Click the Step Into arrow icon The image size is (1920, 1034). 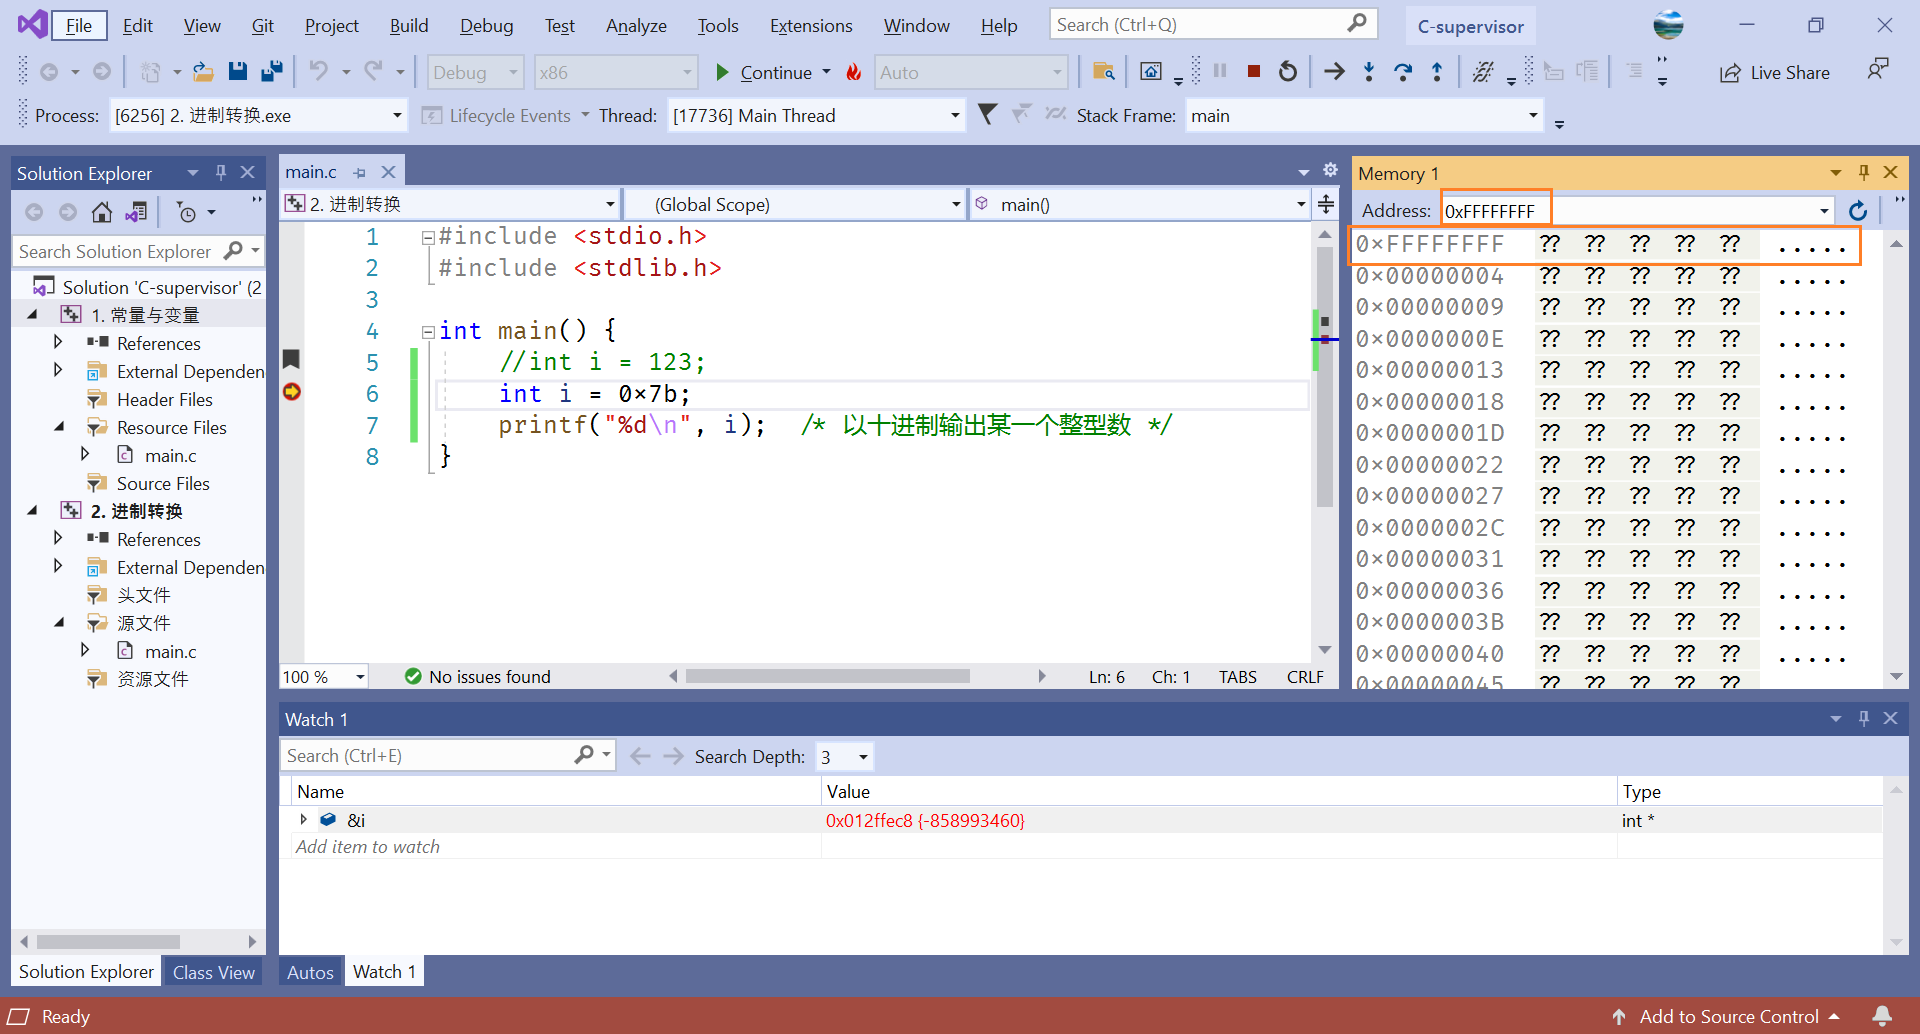pyautogui.click(x=1369, y=71)
